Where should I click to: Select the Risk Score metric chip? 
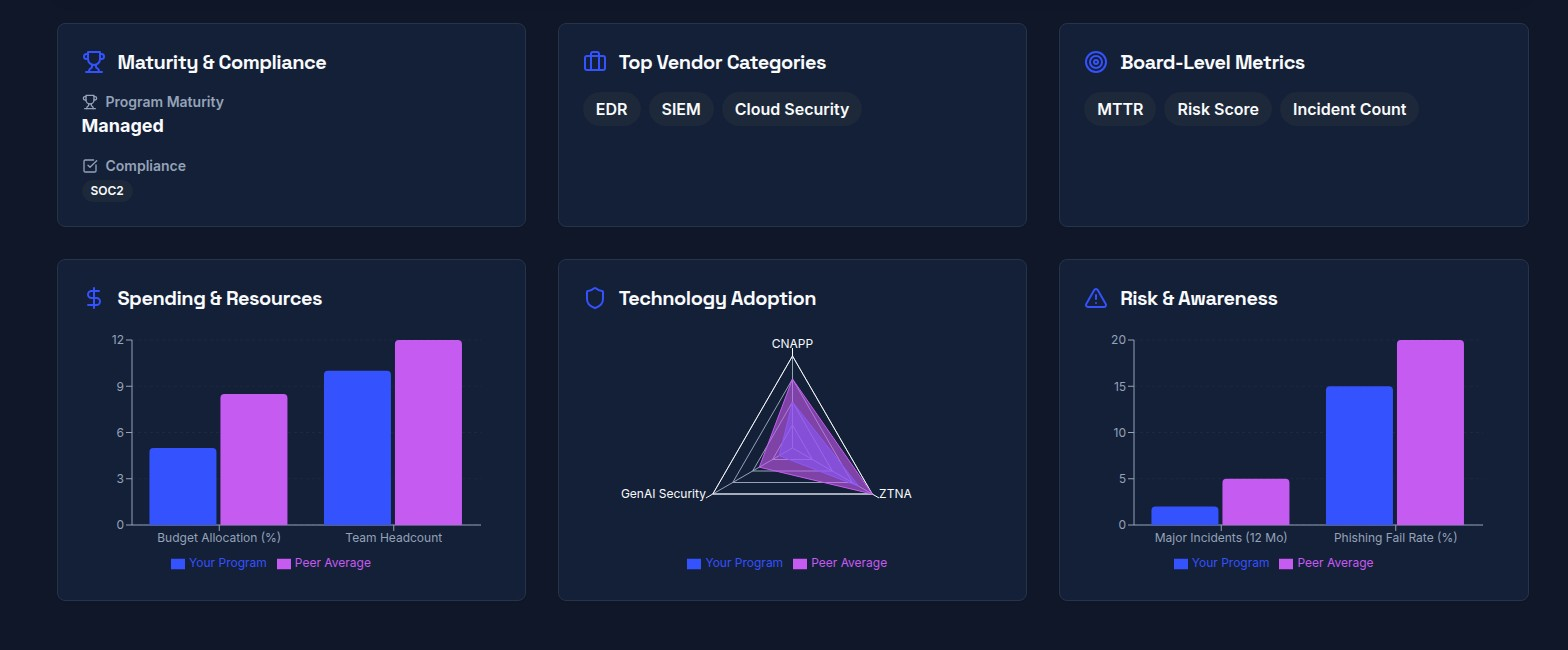[1217, 109]
